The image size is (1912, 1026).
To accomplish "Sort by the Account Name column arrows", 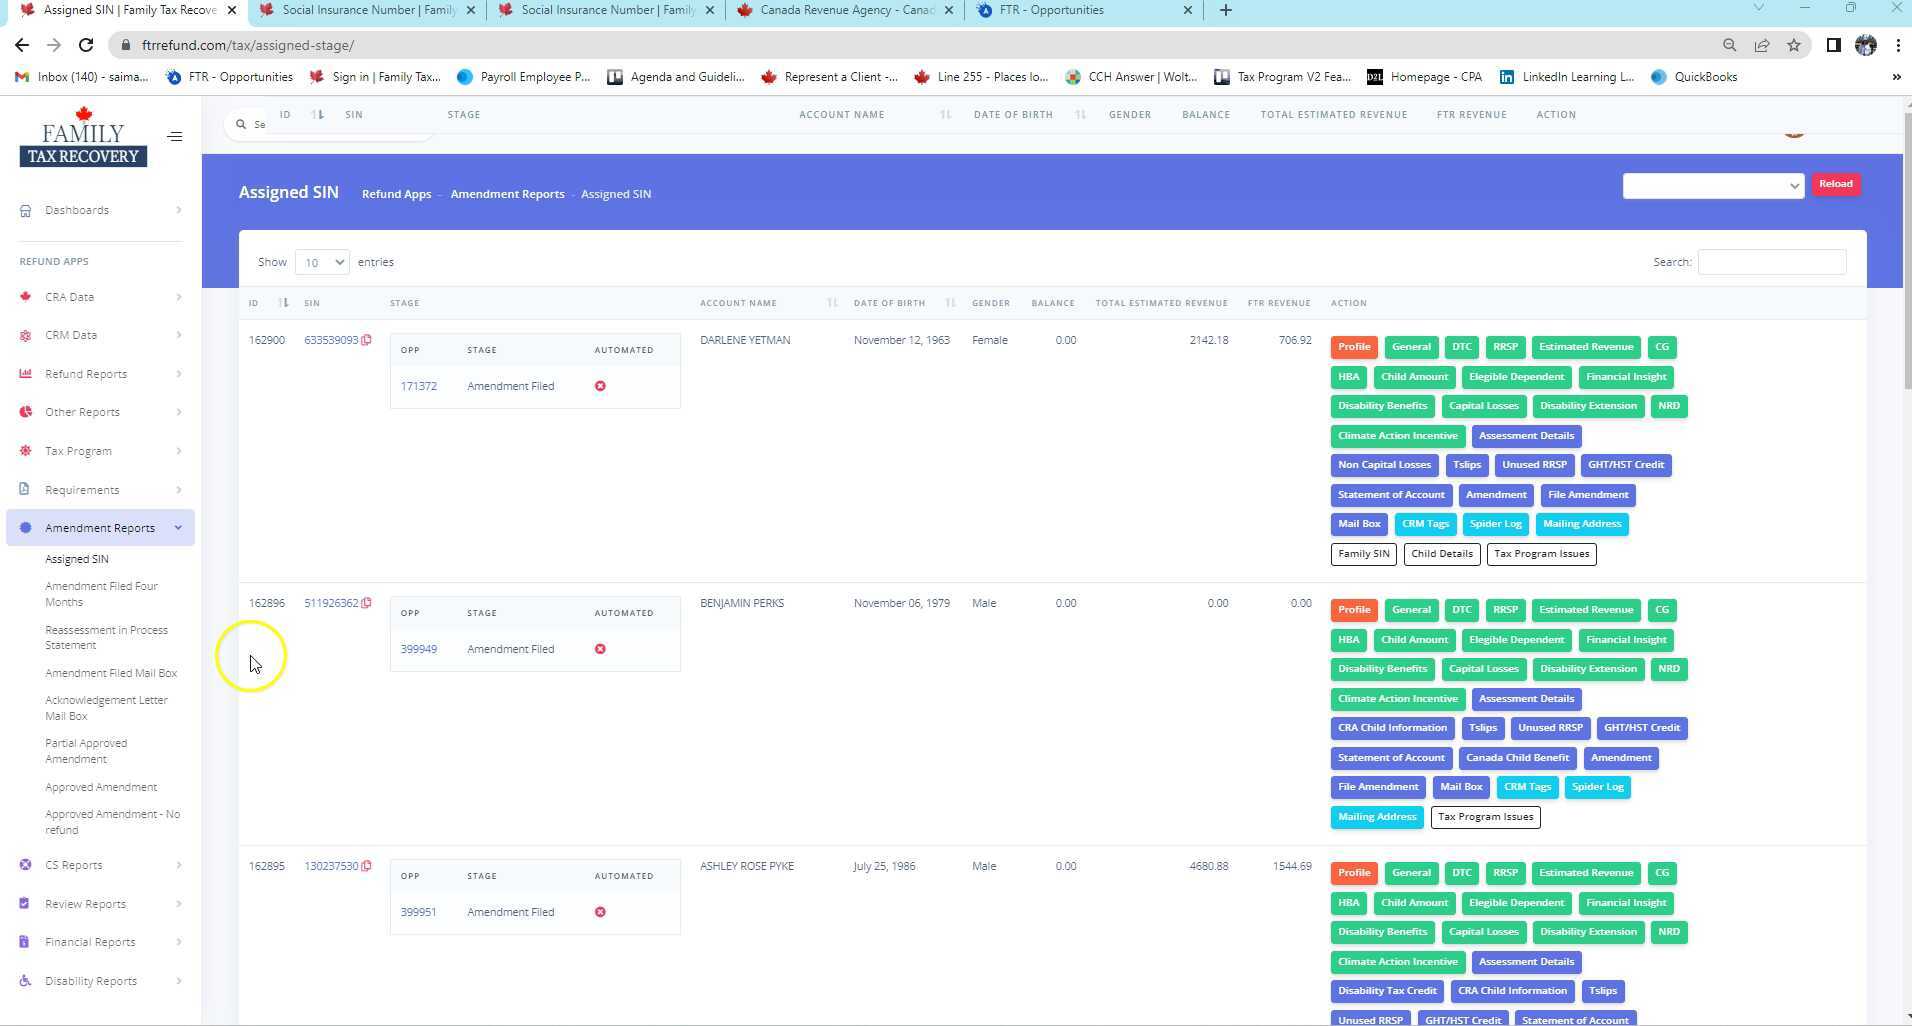I will pyautogui.click(x=832, y=303).
